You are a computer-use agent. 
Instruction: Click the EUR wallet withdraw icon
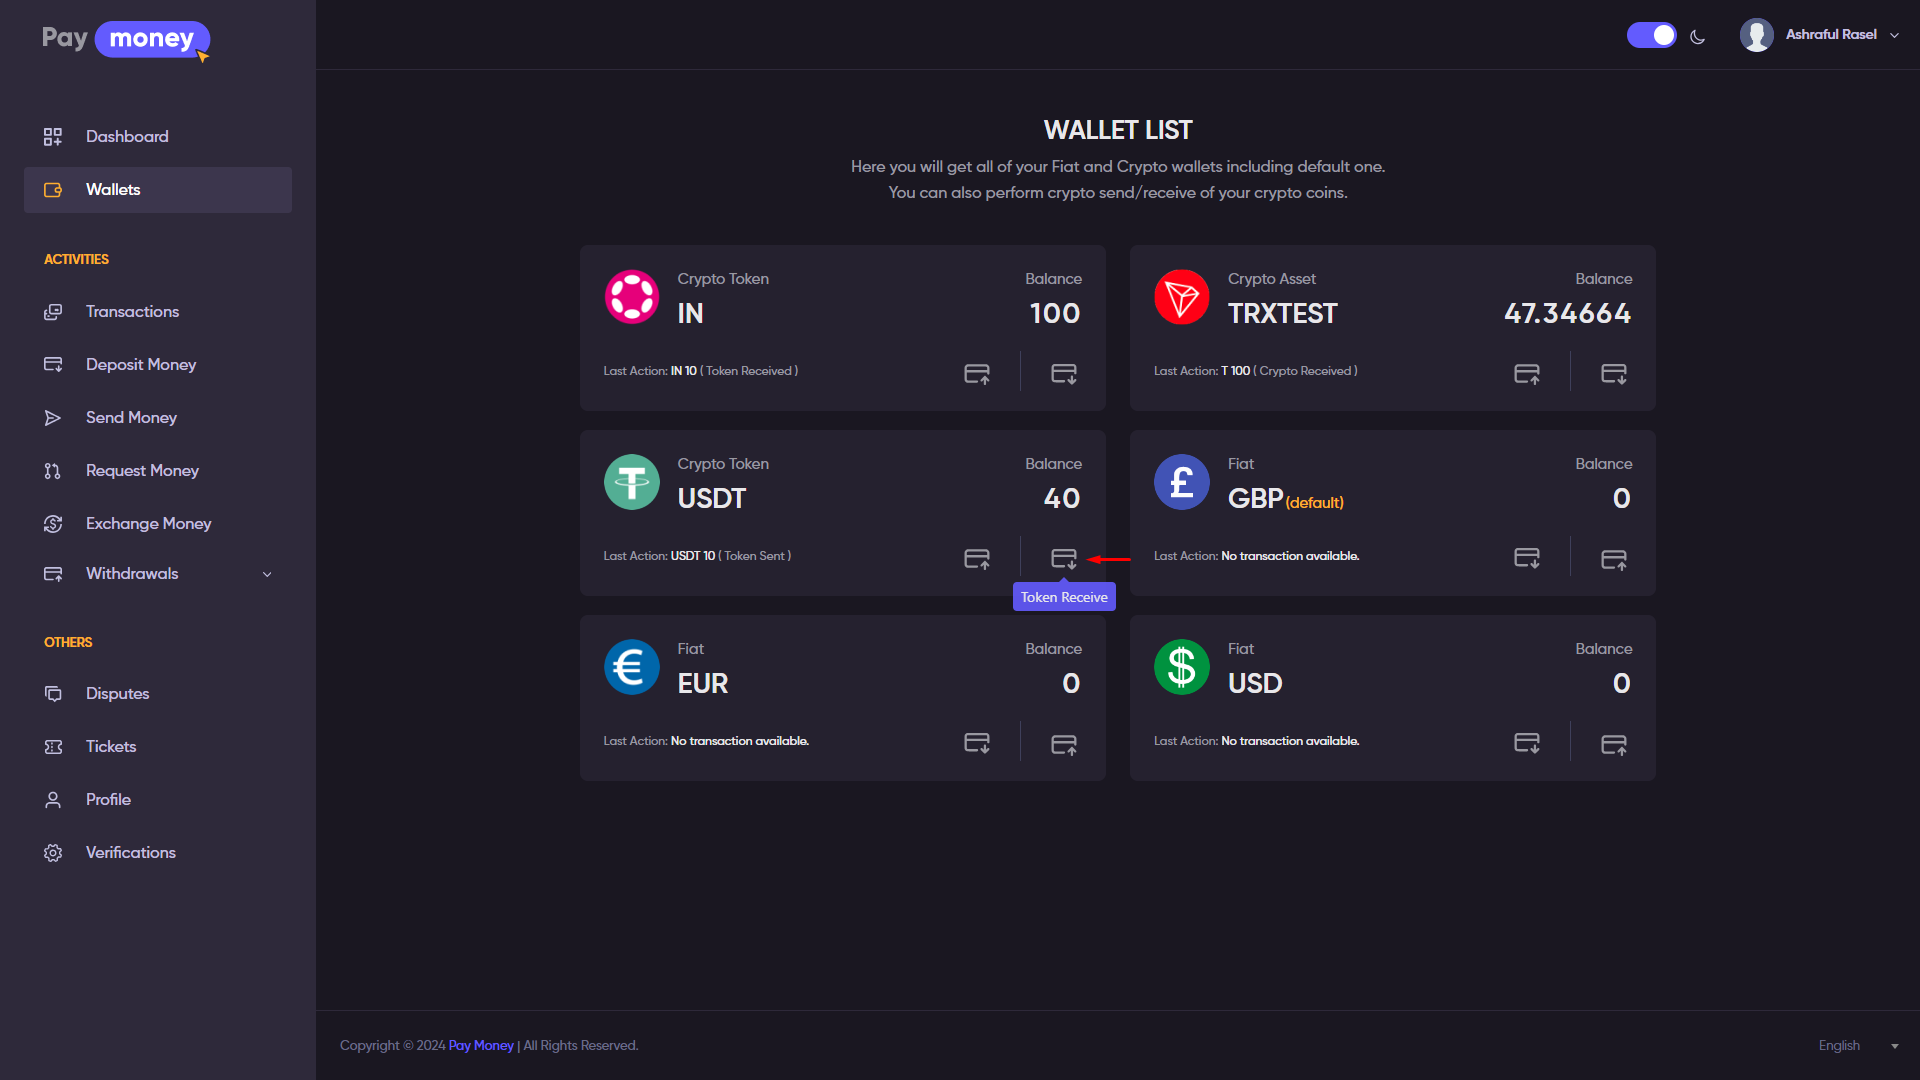click(1063, 743)
